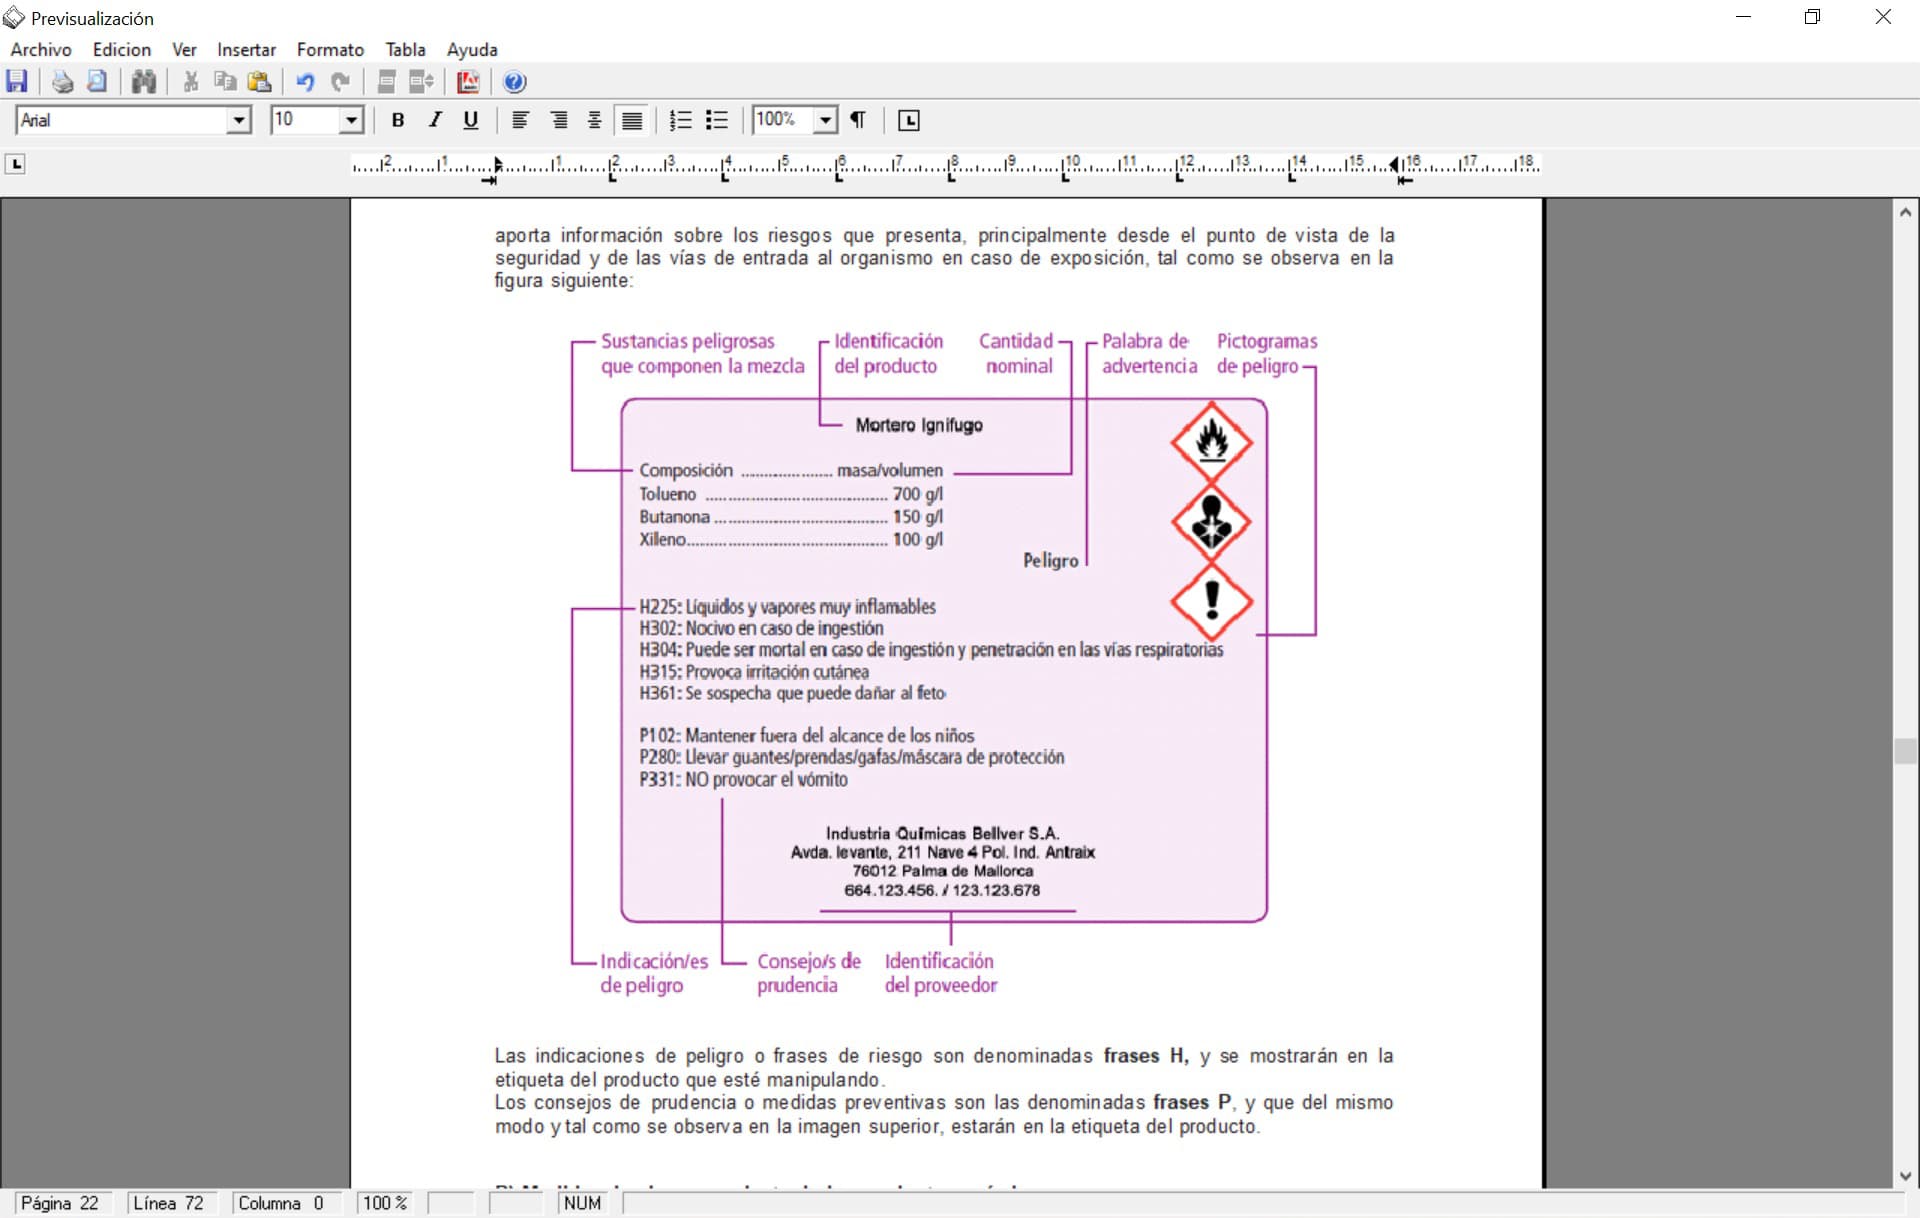Open the Insertar menu
The height and width of the screenshot is (1218, 1920).
pos(246,49)
